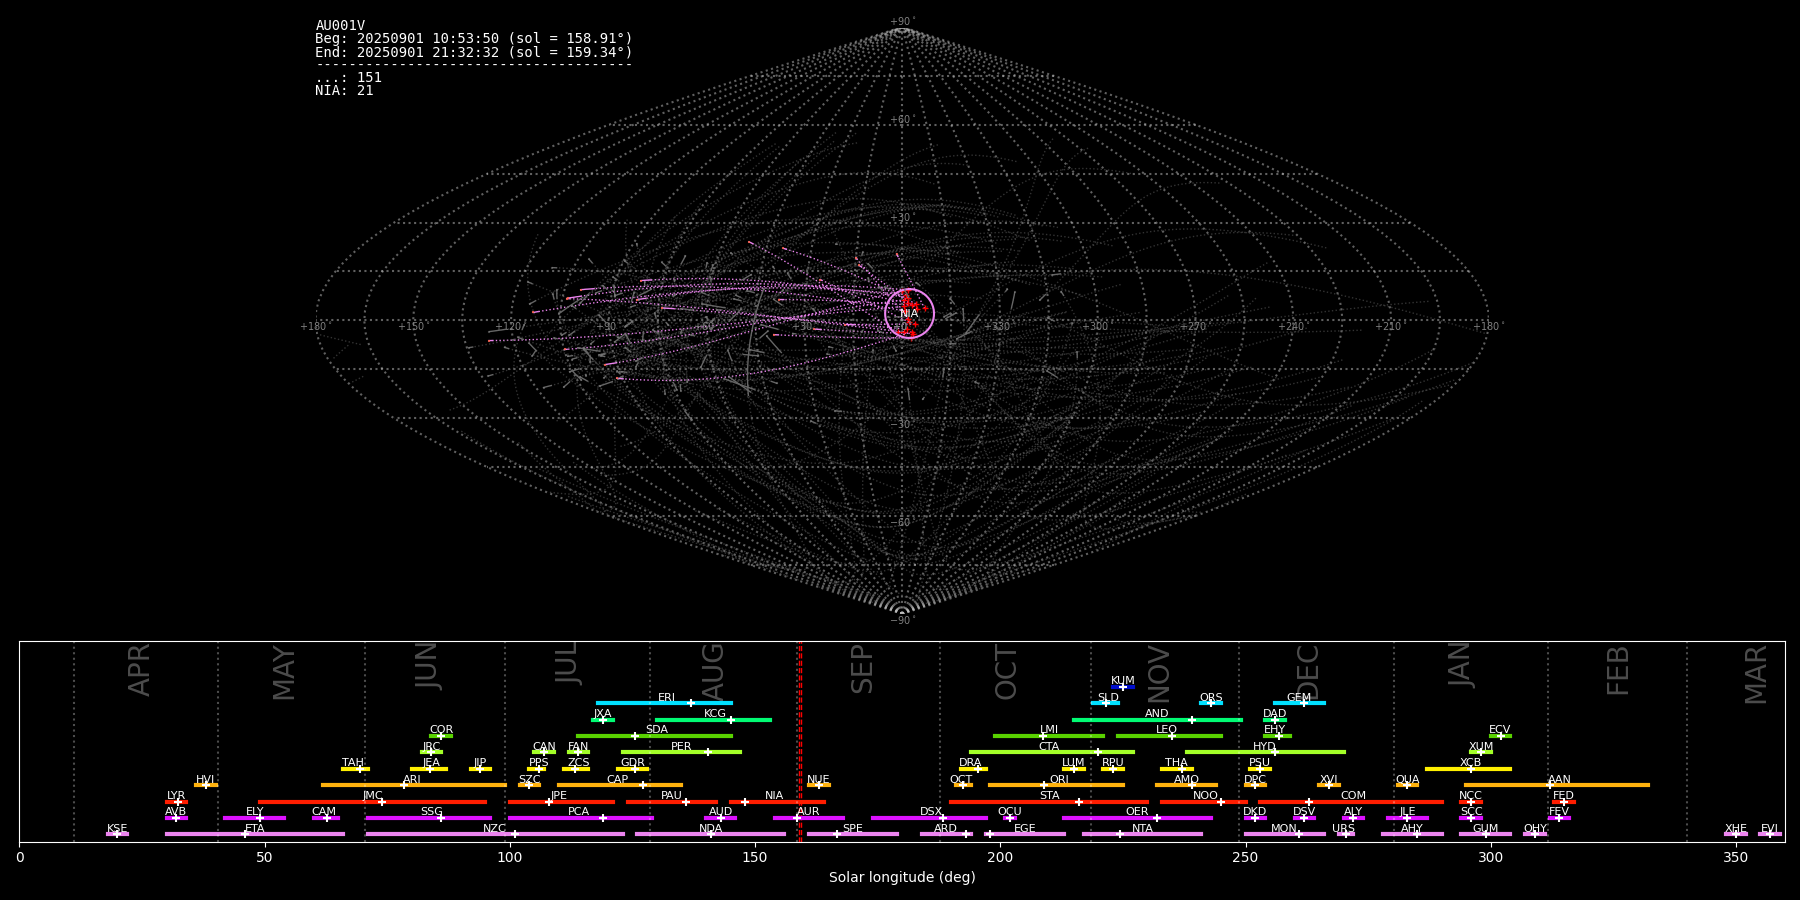Click the XHE shower label
Image resolution: width=1800 pixels, height=900 pixels.
(1736, 828)
